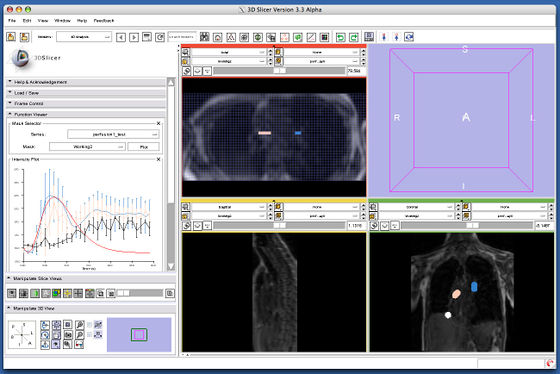
Task: Close the Intensity Plot frame
Action: point(159,159)
